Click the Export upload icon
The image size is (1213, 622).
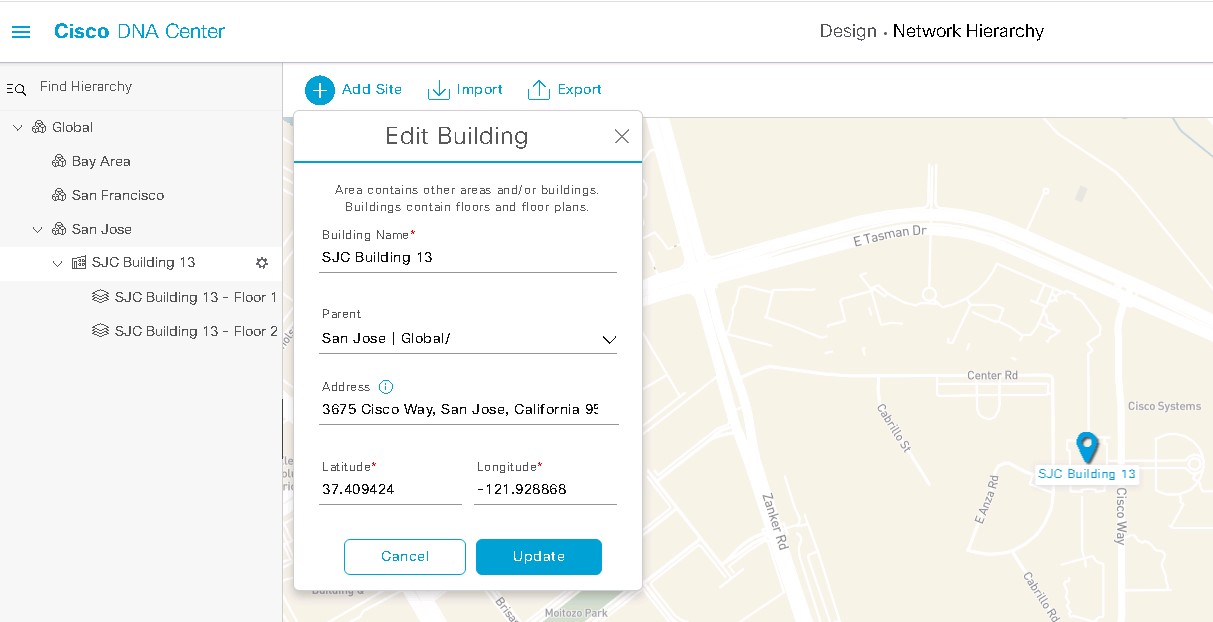pyautogui.click(x=539, y=90)
